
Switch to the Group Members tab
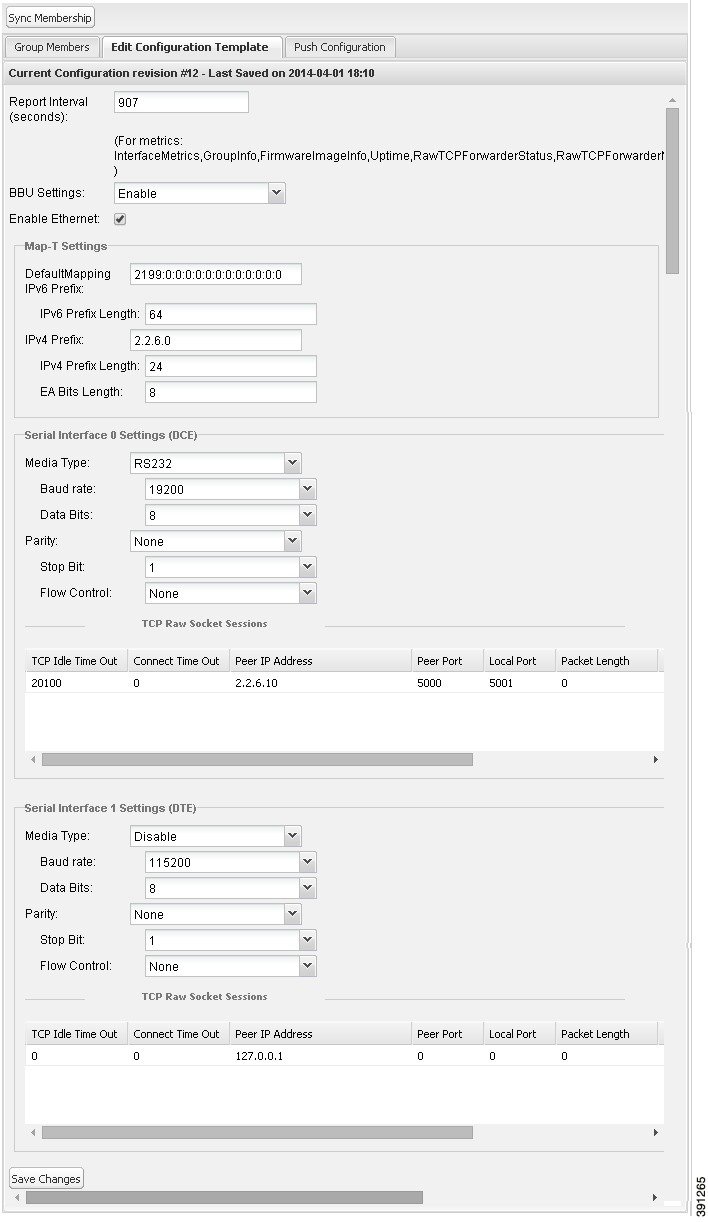[52, 47]
